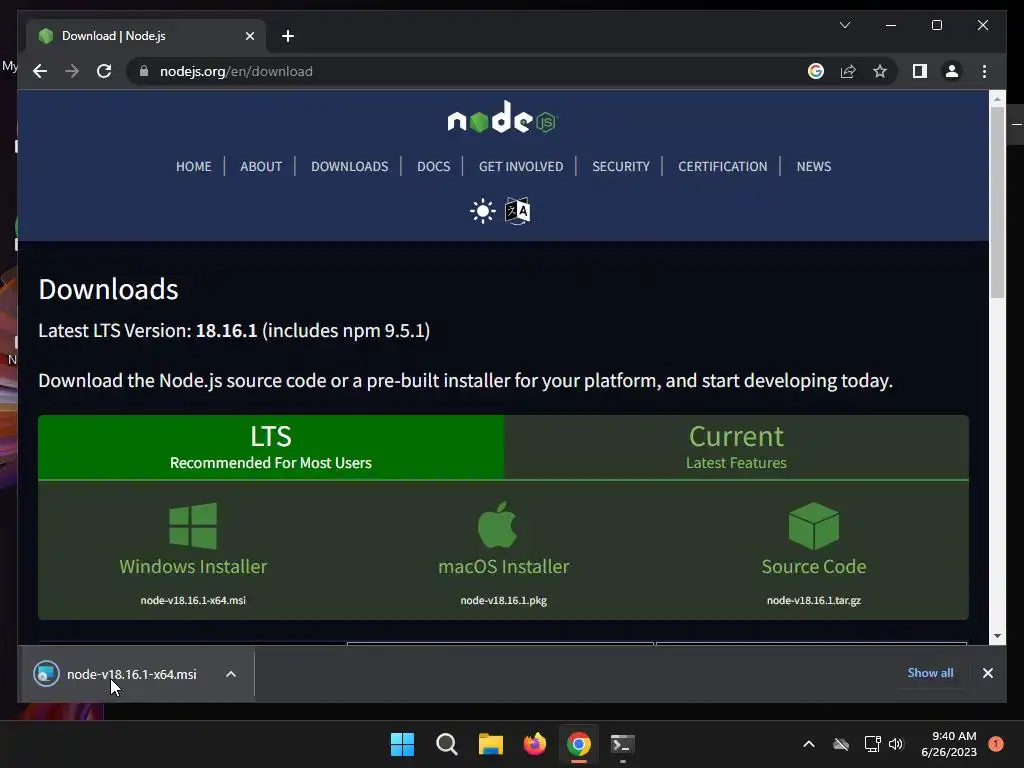
Task: Share this page using the share icon
Action: tap(848, 71)
